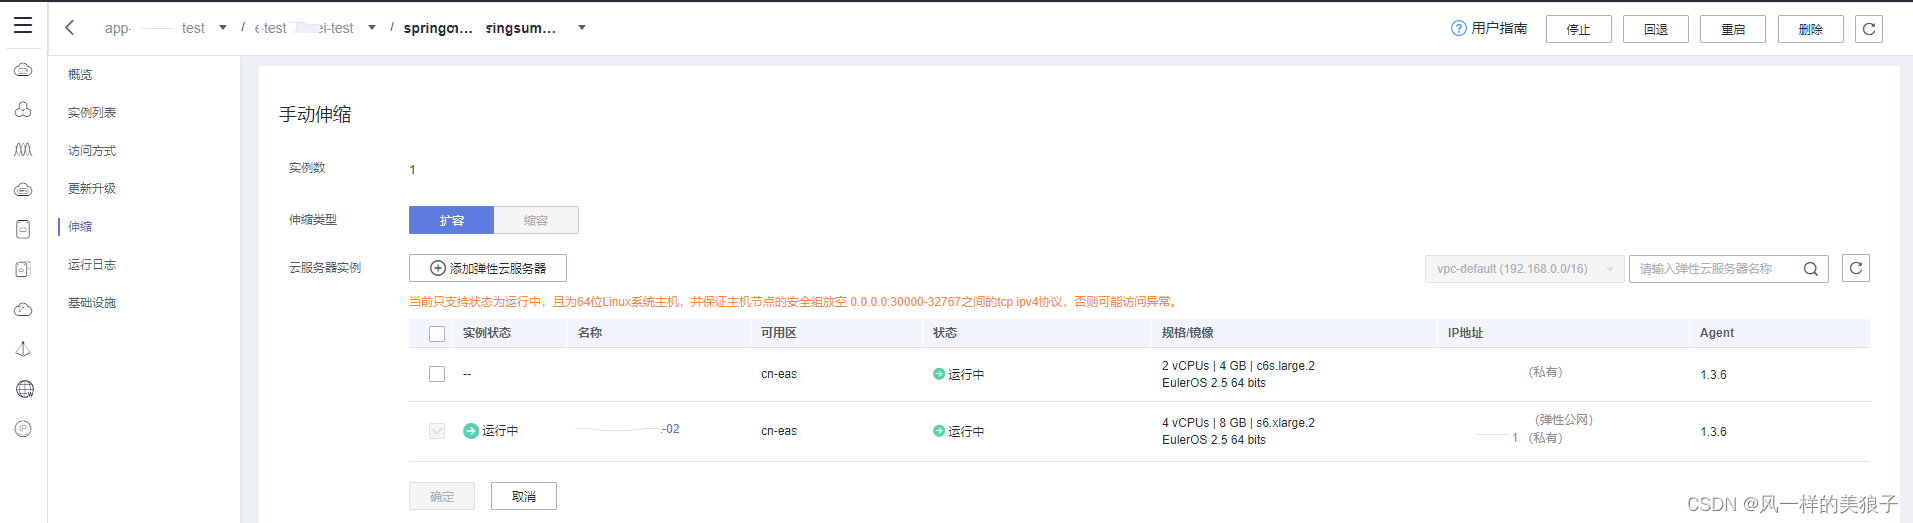The image size is (1913, 523).
Task: Click the 实例状态 column header
Action: pos(487,333)
